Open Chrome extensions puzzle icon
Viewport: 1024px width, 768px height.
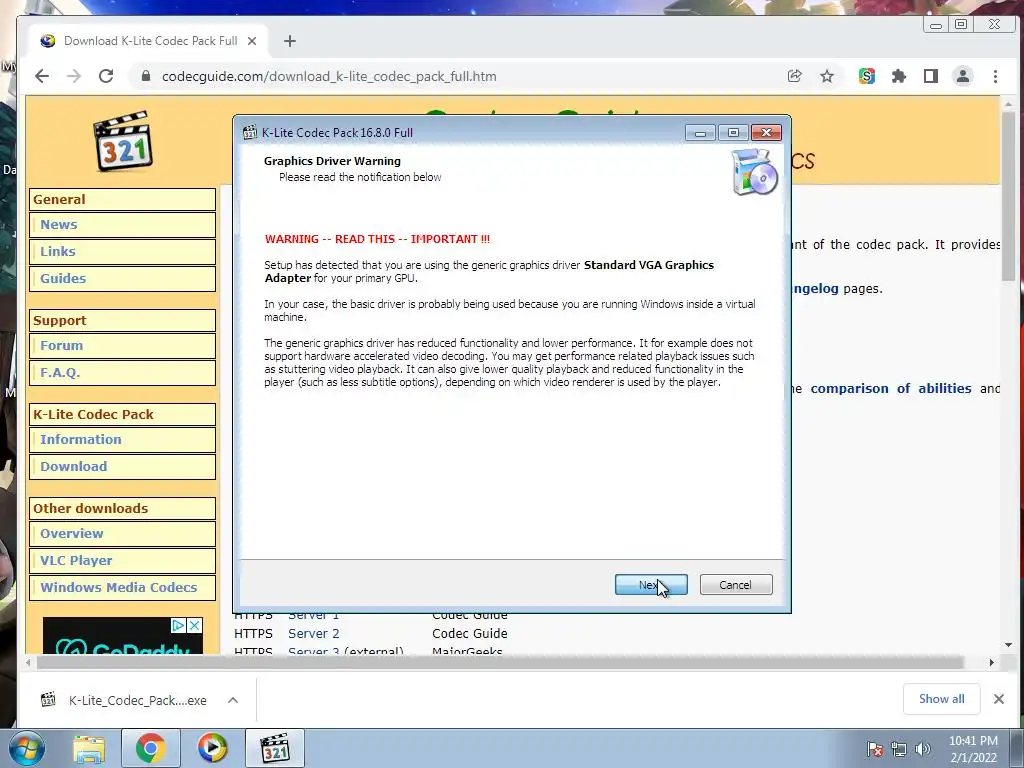pyautogui.click(x=899, y=76)
